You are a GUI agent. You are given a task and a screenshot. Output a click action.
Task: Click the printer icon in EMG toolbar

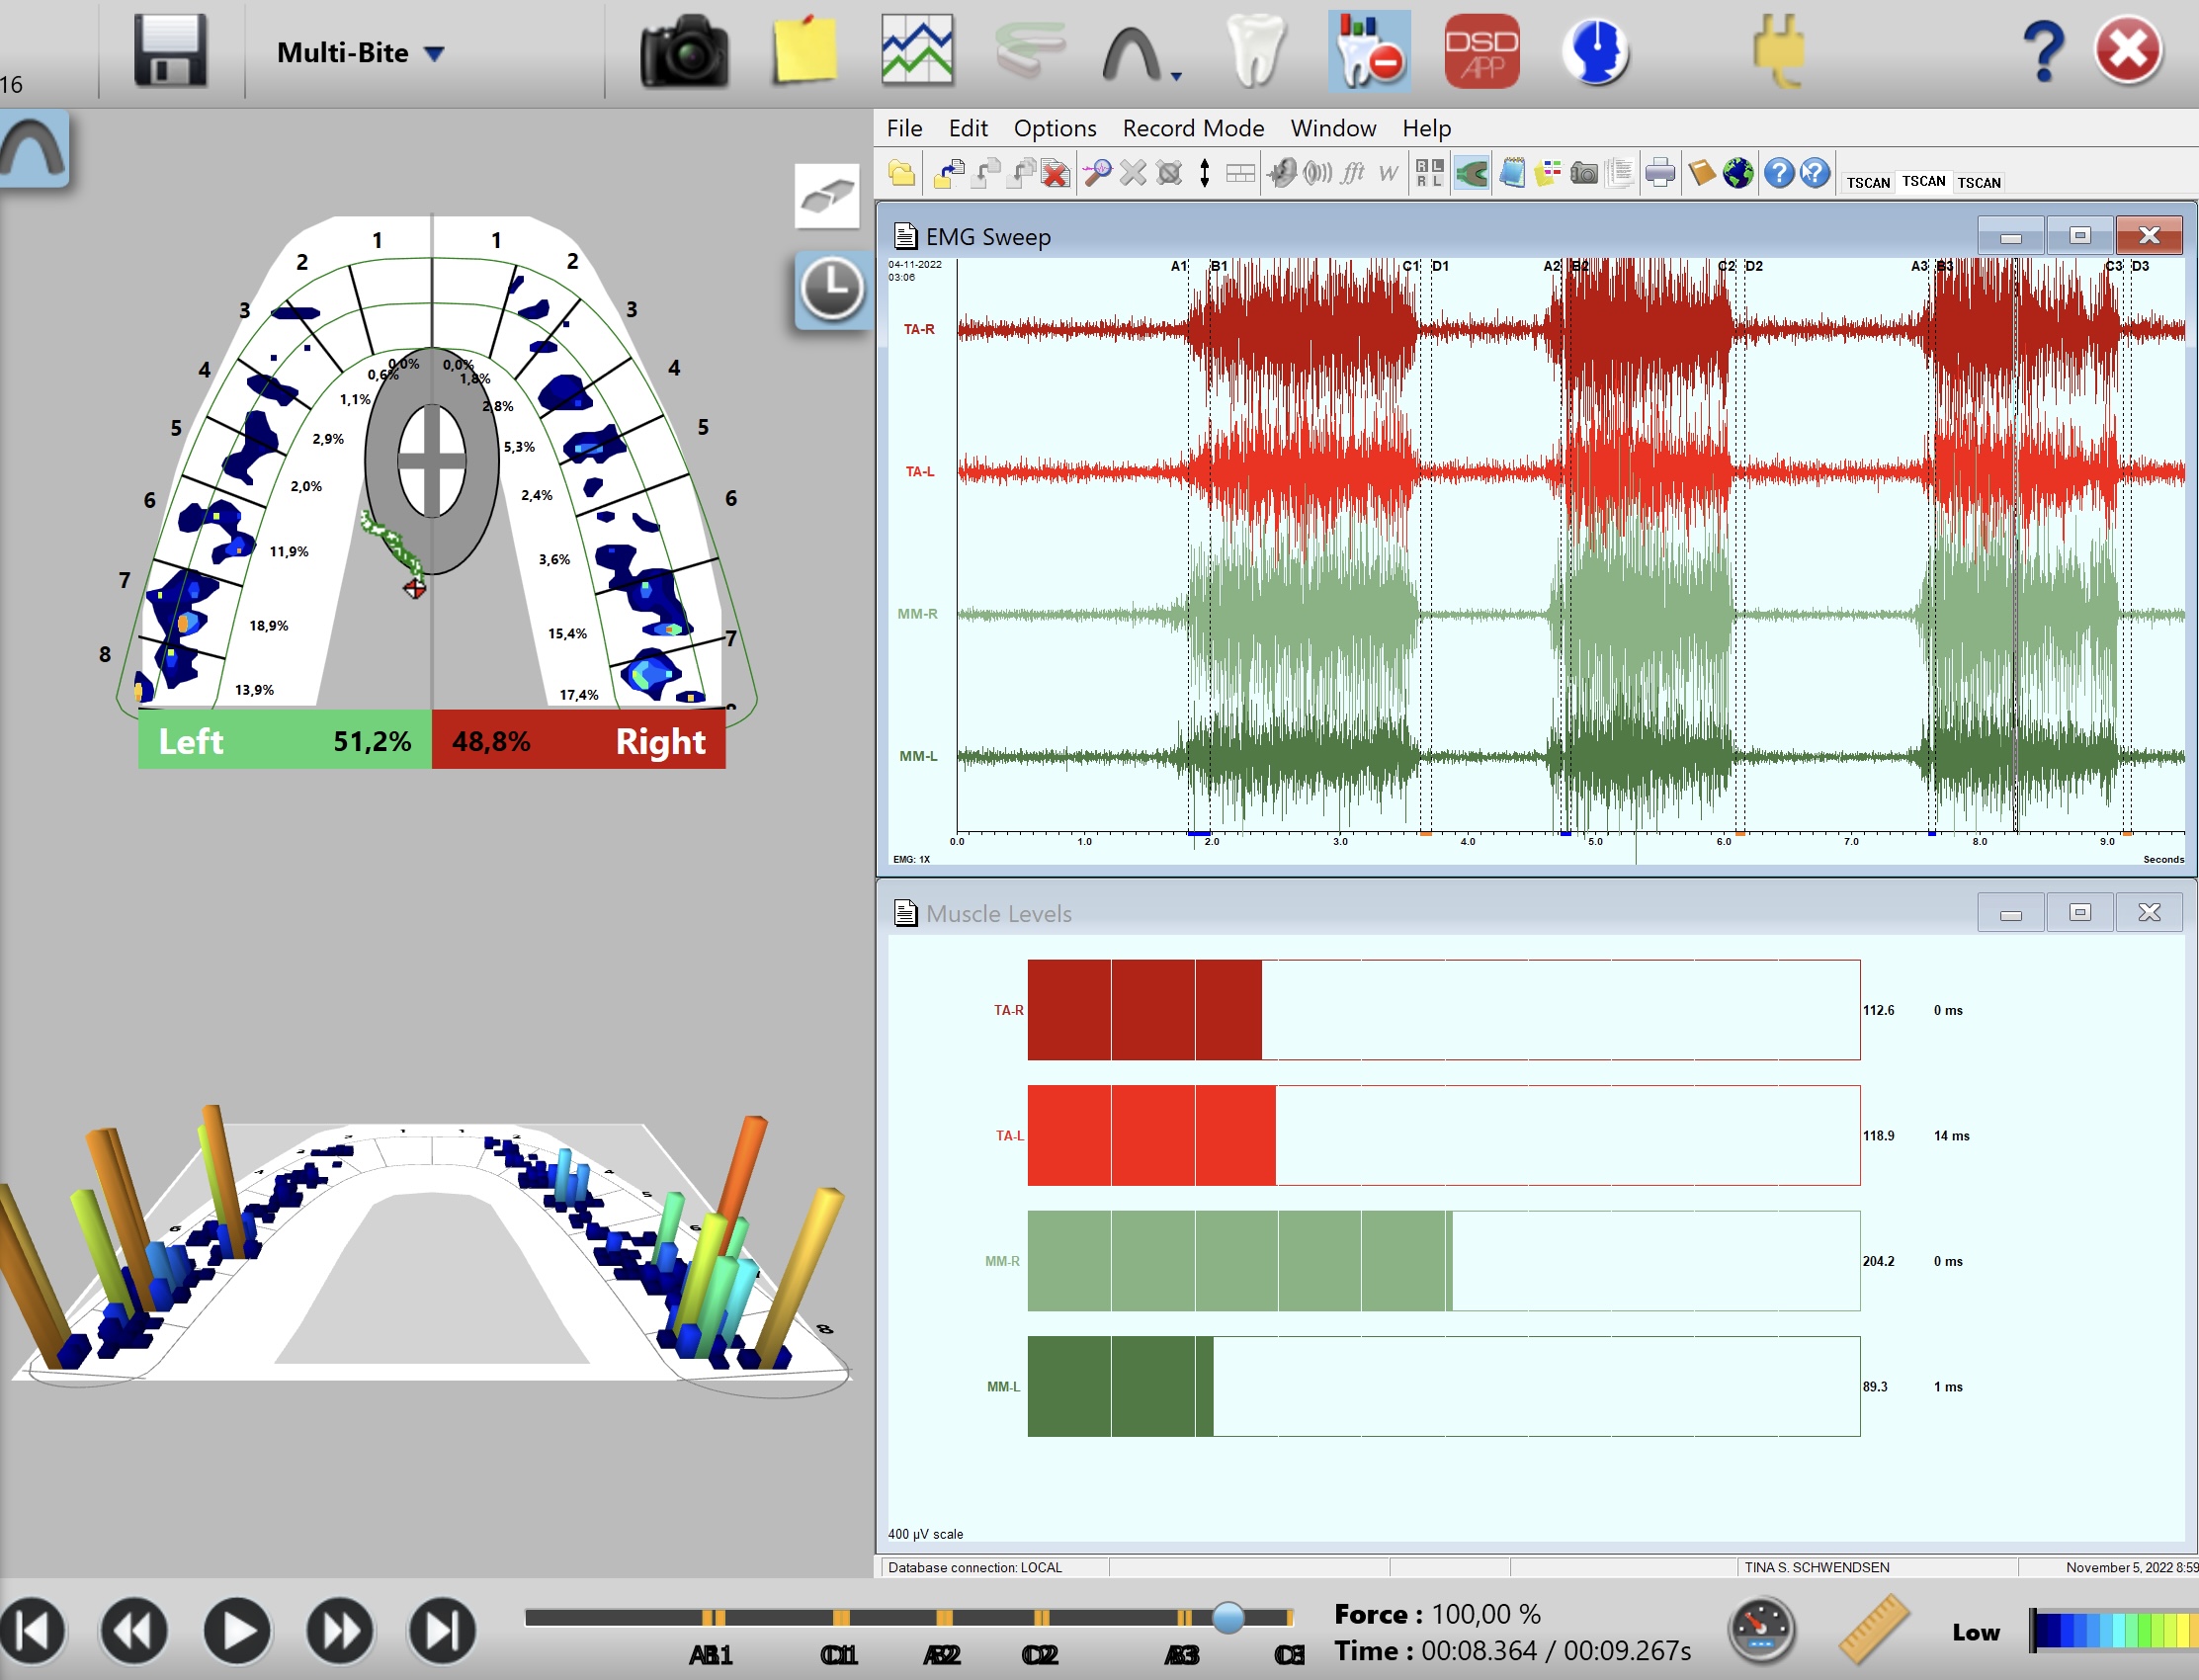coord(1660,173)
